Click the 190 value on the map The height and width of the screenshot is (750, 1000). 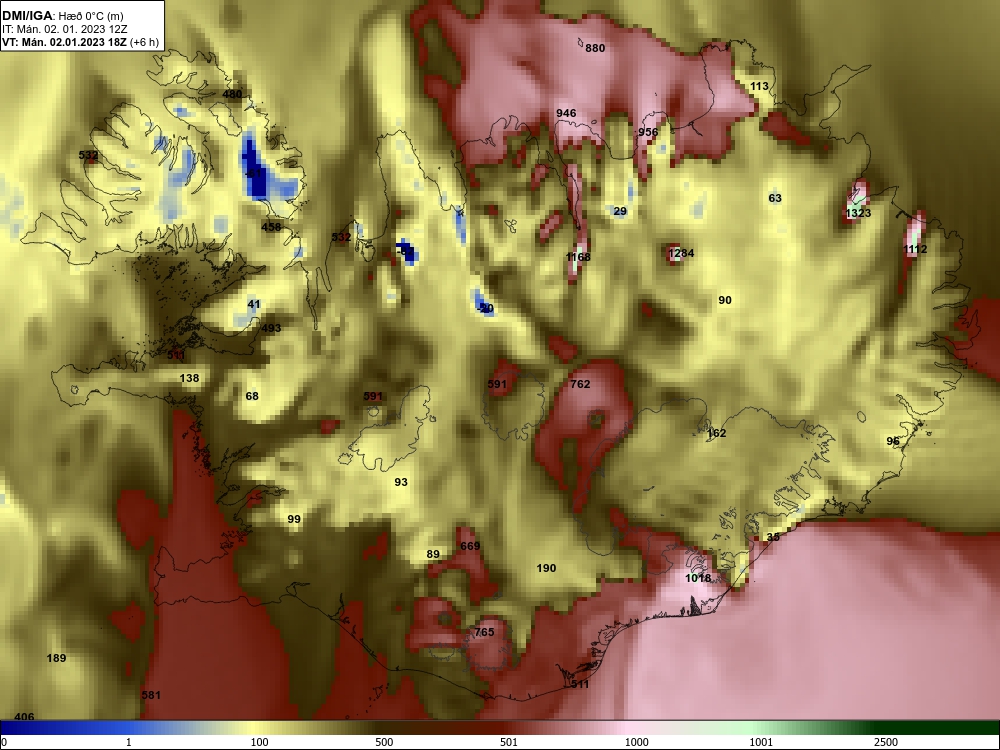coord(546,568)
